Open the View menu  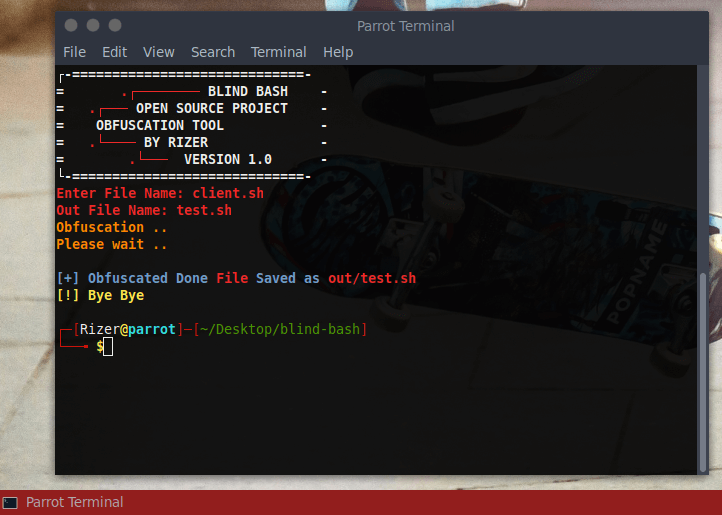(158, 52)
